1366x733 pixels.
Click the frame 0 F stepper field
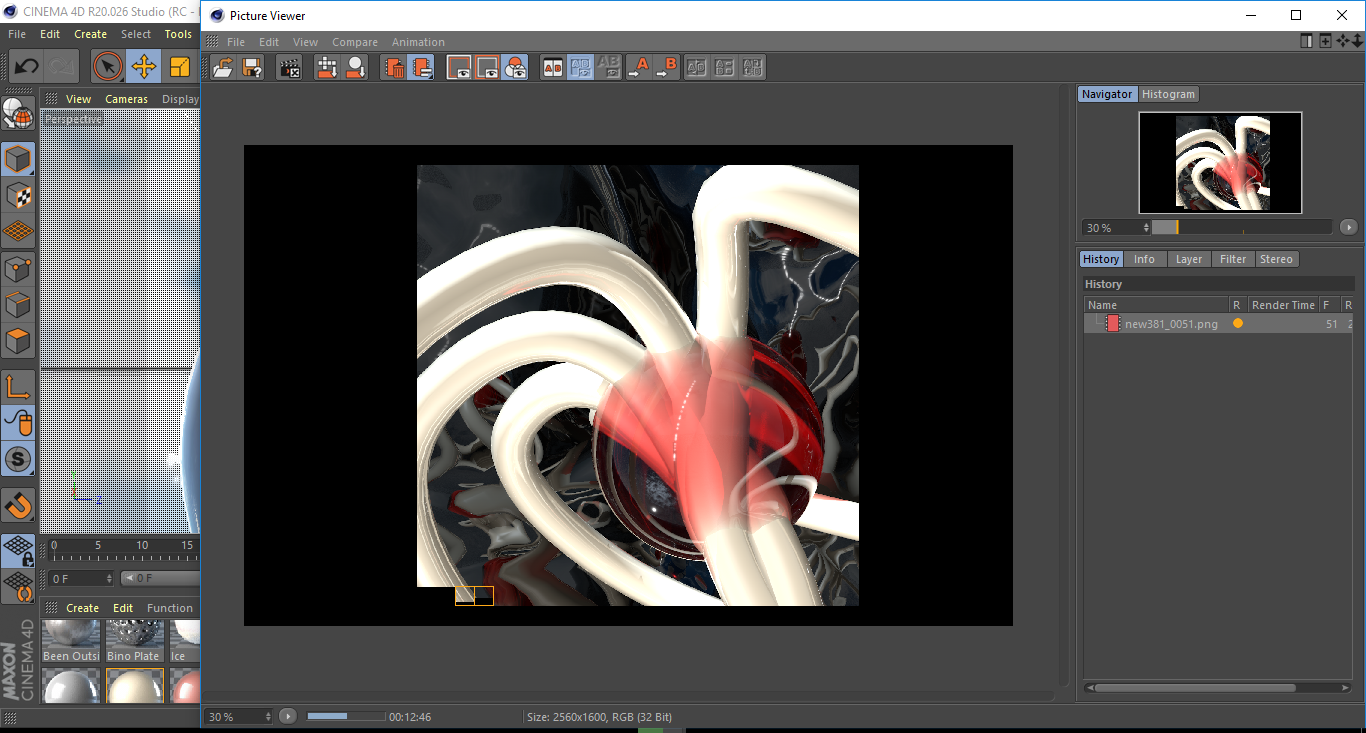click(x=80, y=578)
